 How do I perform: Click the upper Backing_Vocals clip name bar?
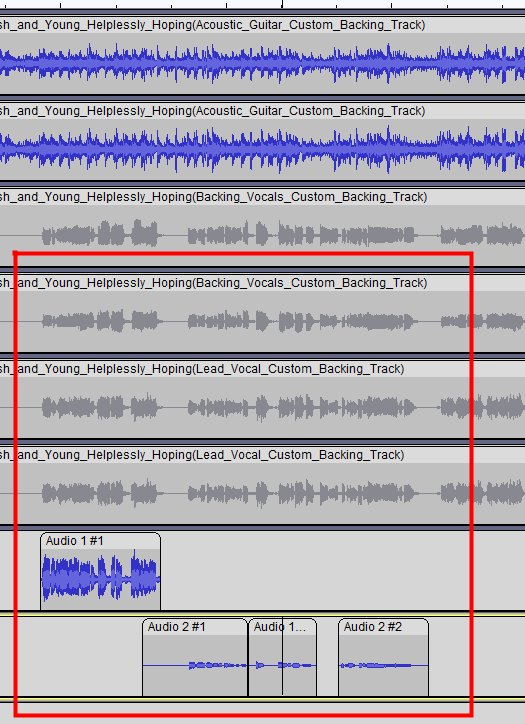pyautogui.click(x=262, y=197)
